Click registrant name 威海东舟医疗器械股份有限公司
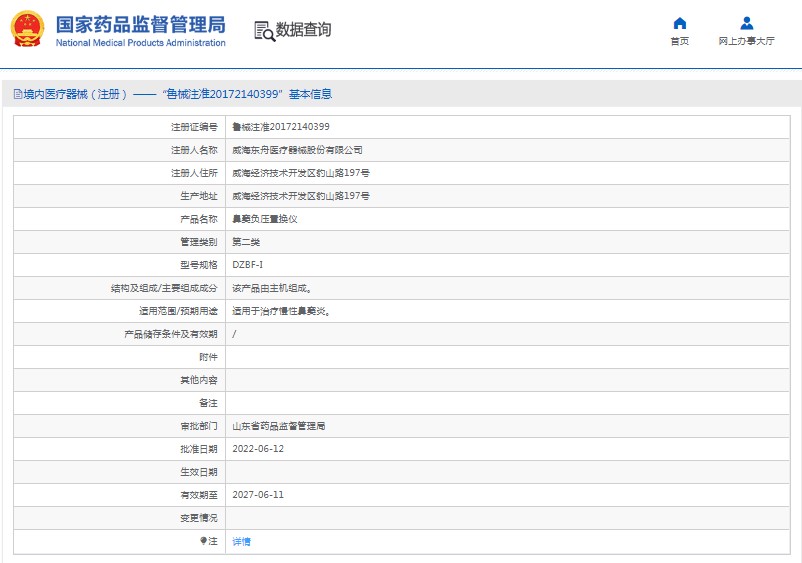 click(x=297, y=150)
